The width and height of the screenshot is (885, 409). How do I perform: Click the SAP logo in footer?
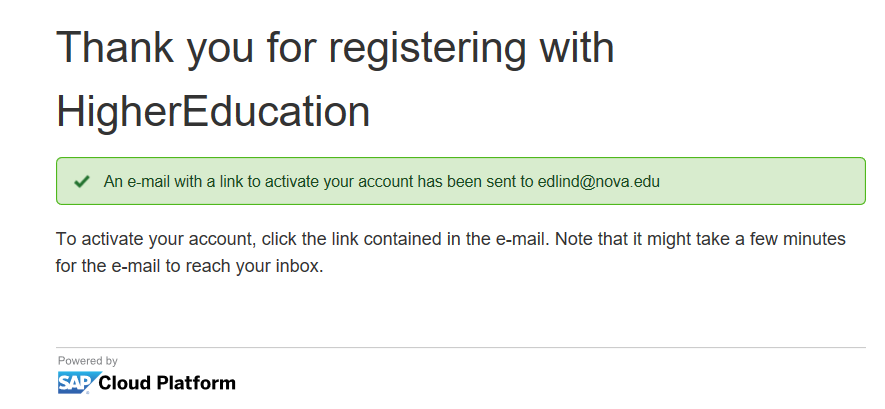(x=77, y=382)
